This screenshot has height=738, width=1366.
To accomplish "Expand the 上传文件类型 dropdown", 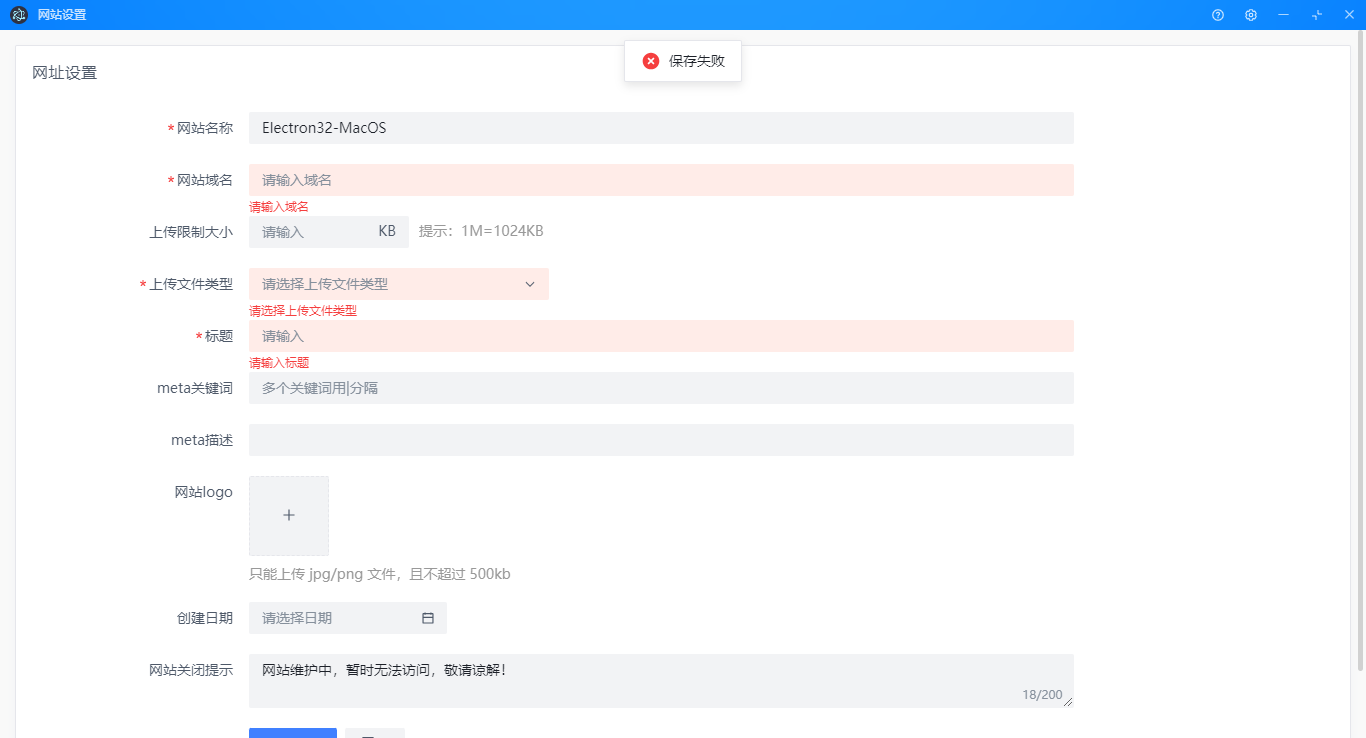I will pos(390,284).
